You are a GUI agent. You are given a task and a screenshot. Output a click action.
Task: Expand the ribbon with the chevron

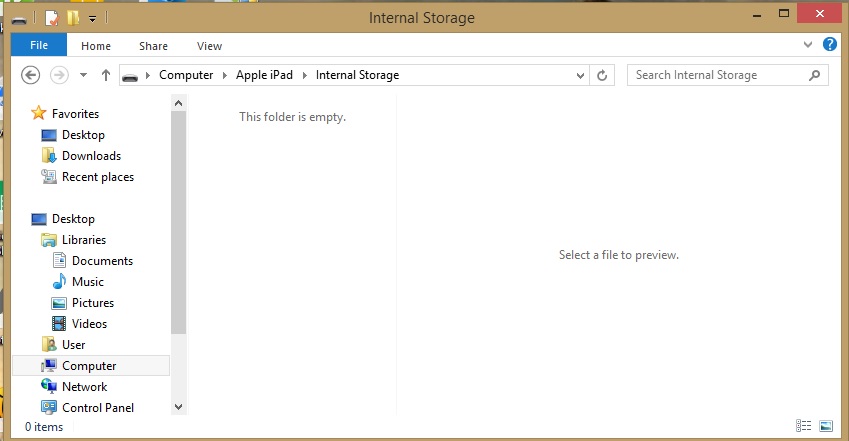pyautogui.click(x=809, y=46)
